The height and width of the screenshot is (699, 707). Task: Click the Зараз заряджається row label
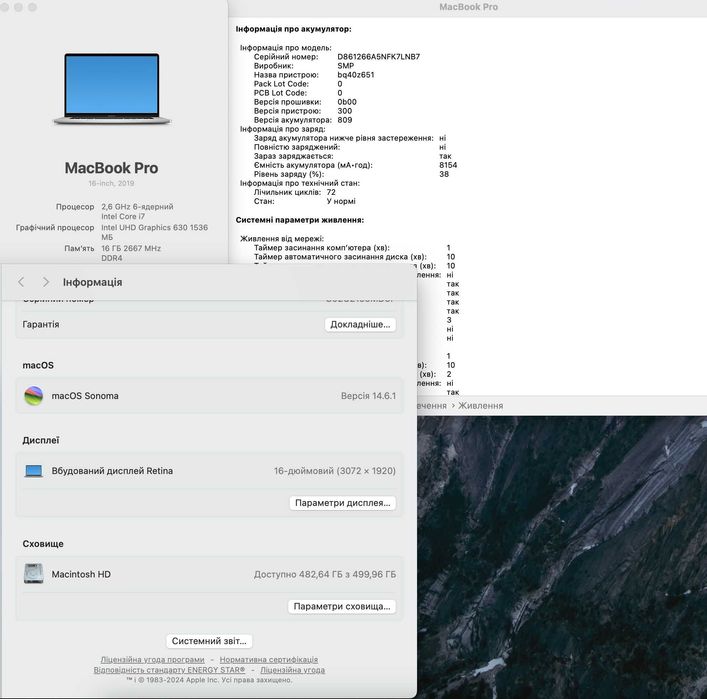[x=294, y=156]
